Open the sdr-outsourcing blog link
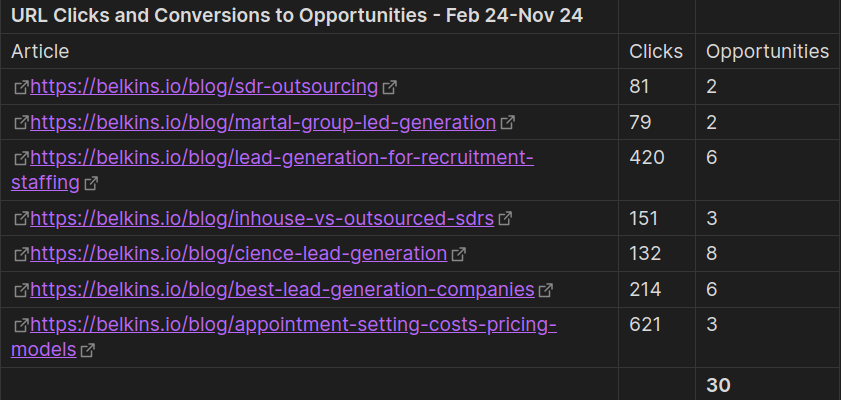 click(204, 87)
